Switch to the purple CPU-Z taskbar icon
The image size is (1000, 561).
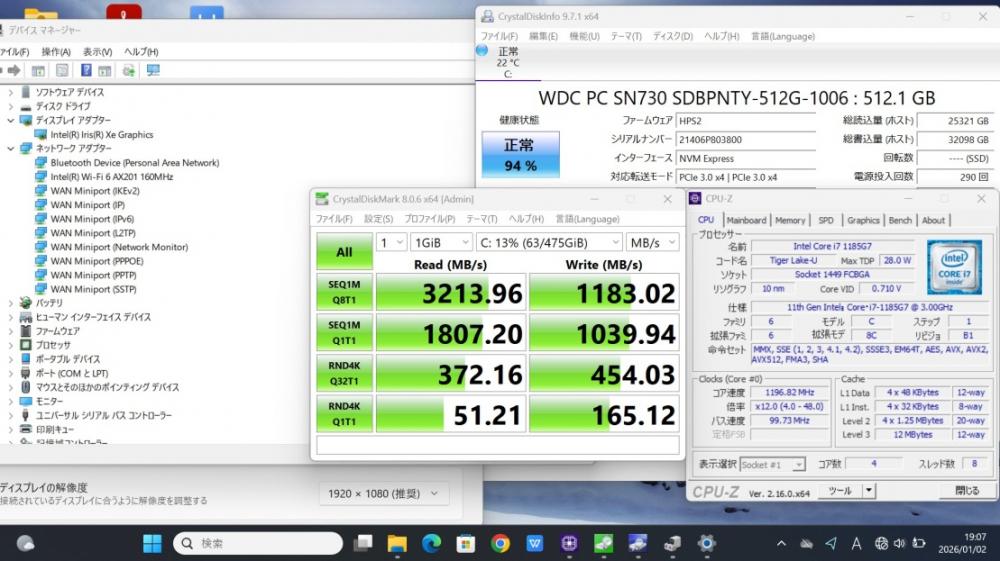pyautogui.click(x=569, y=543)
